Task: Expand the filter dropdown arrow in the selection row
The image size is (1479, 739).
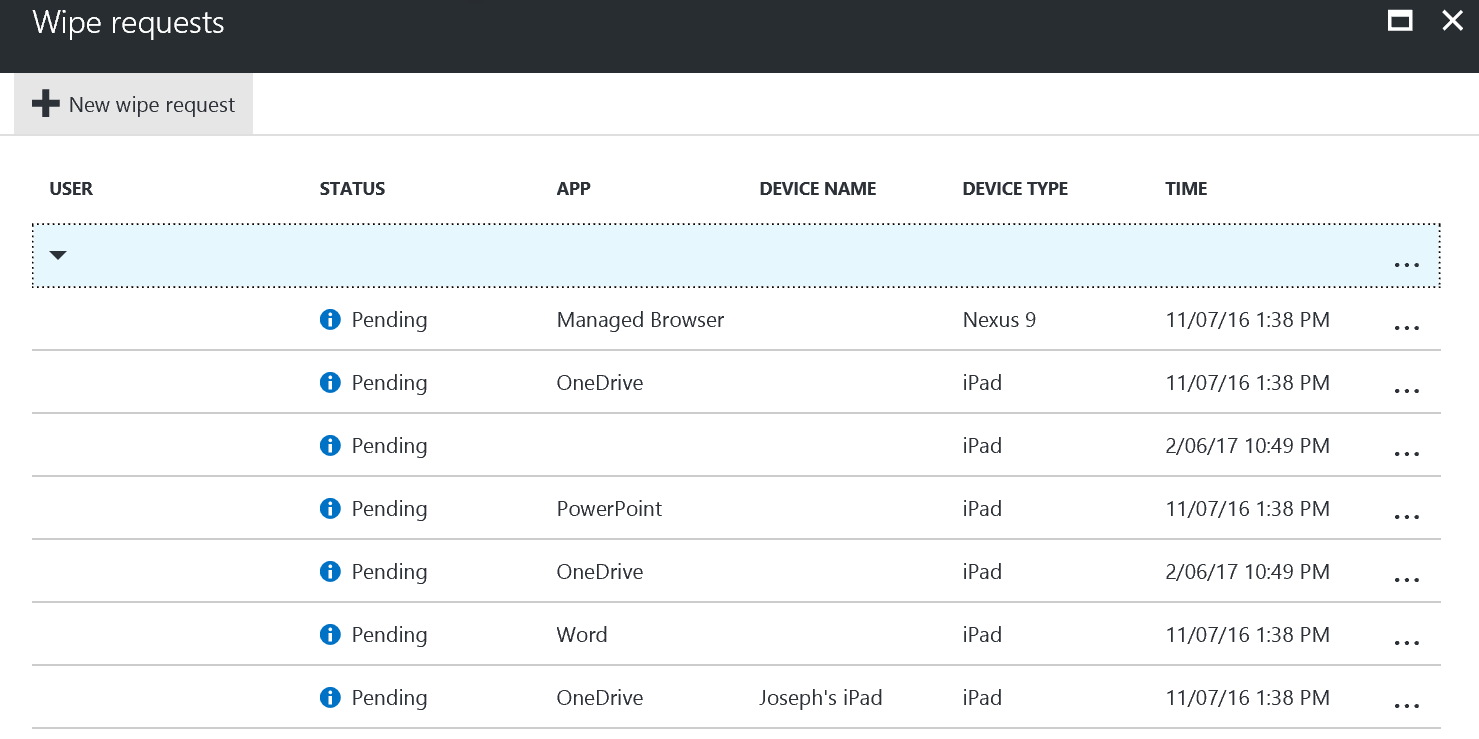Action: [57, 255]
